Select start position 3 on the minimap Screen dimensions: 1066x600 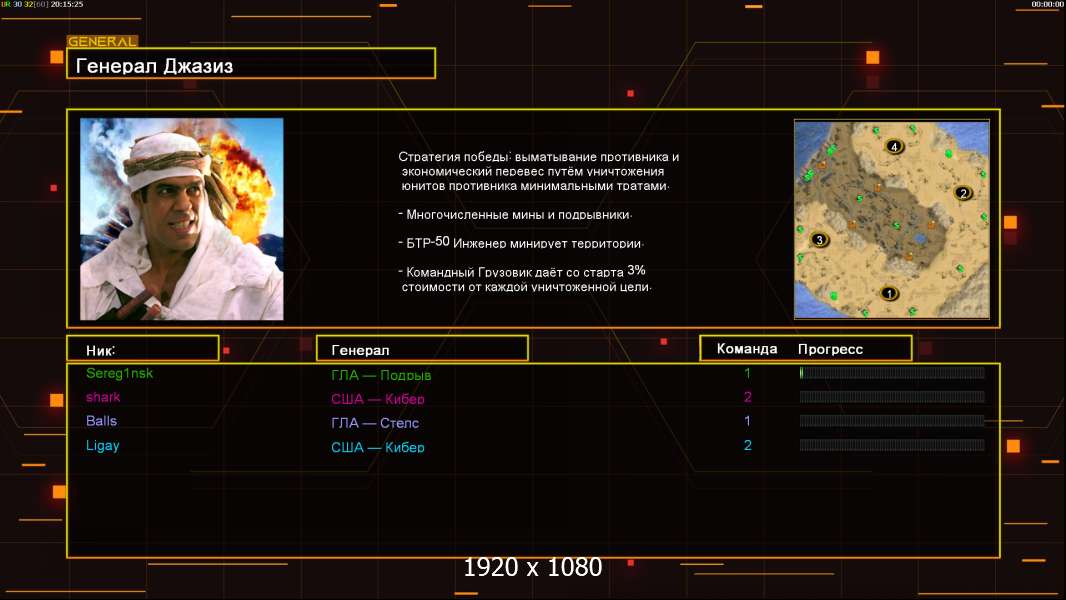(x=819, y=239)
